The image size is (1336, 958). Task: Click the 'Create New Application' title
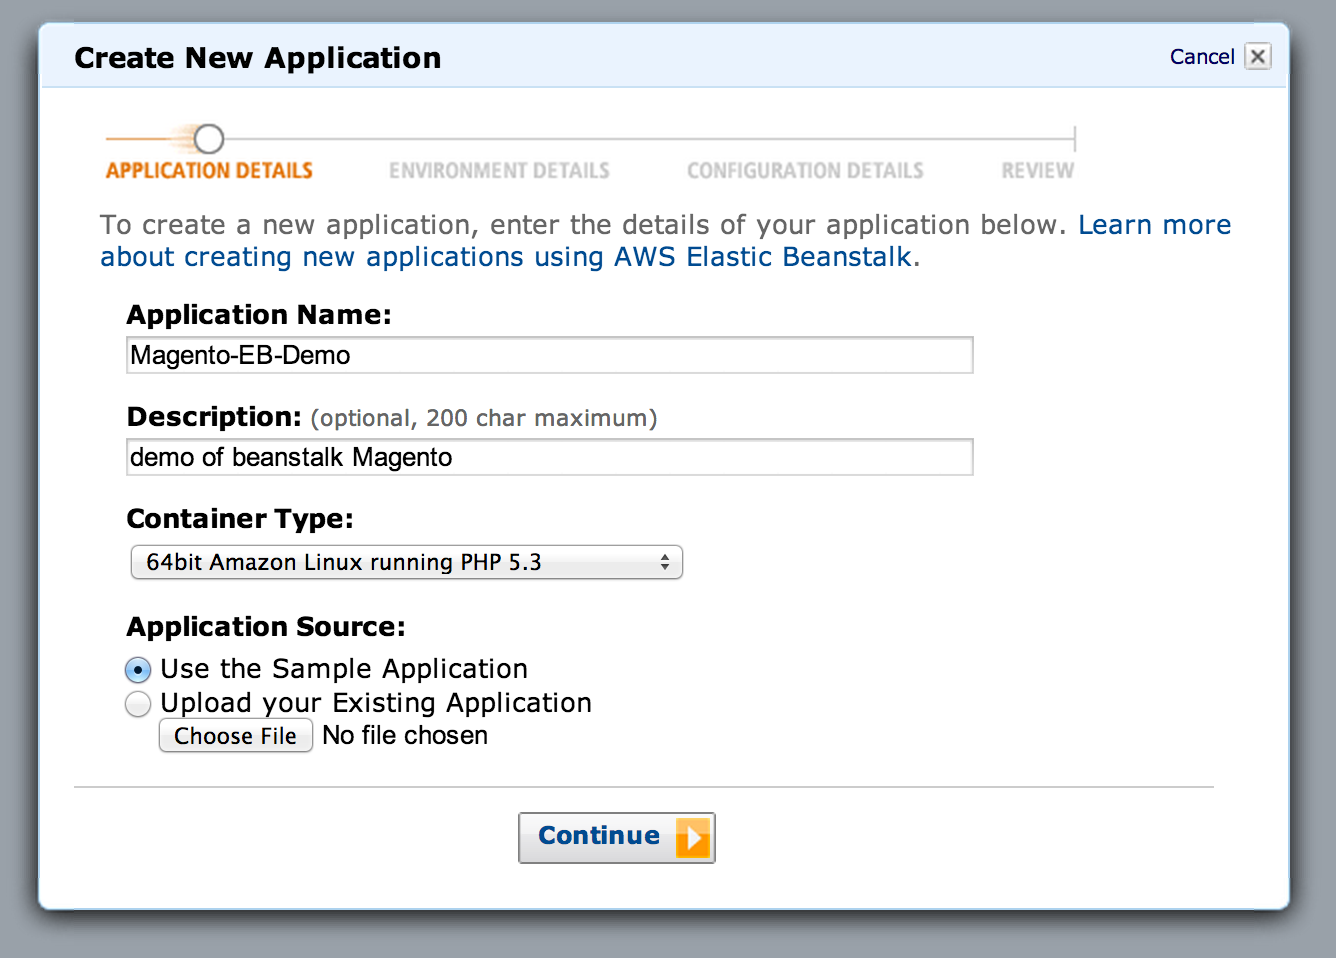[x=258, y=58]
